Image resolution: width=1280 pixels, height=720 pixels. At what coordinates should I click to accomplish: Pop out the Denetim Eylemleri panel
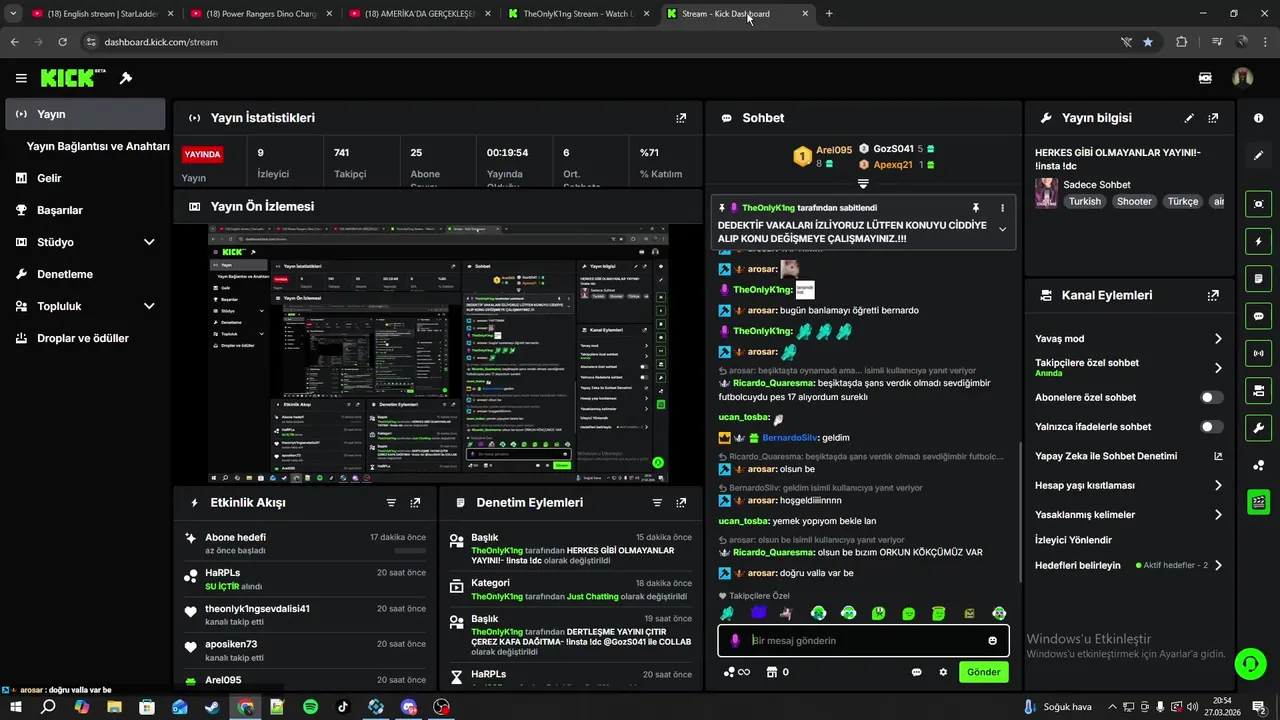click(681, 503)
